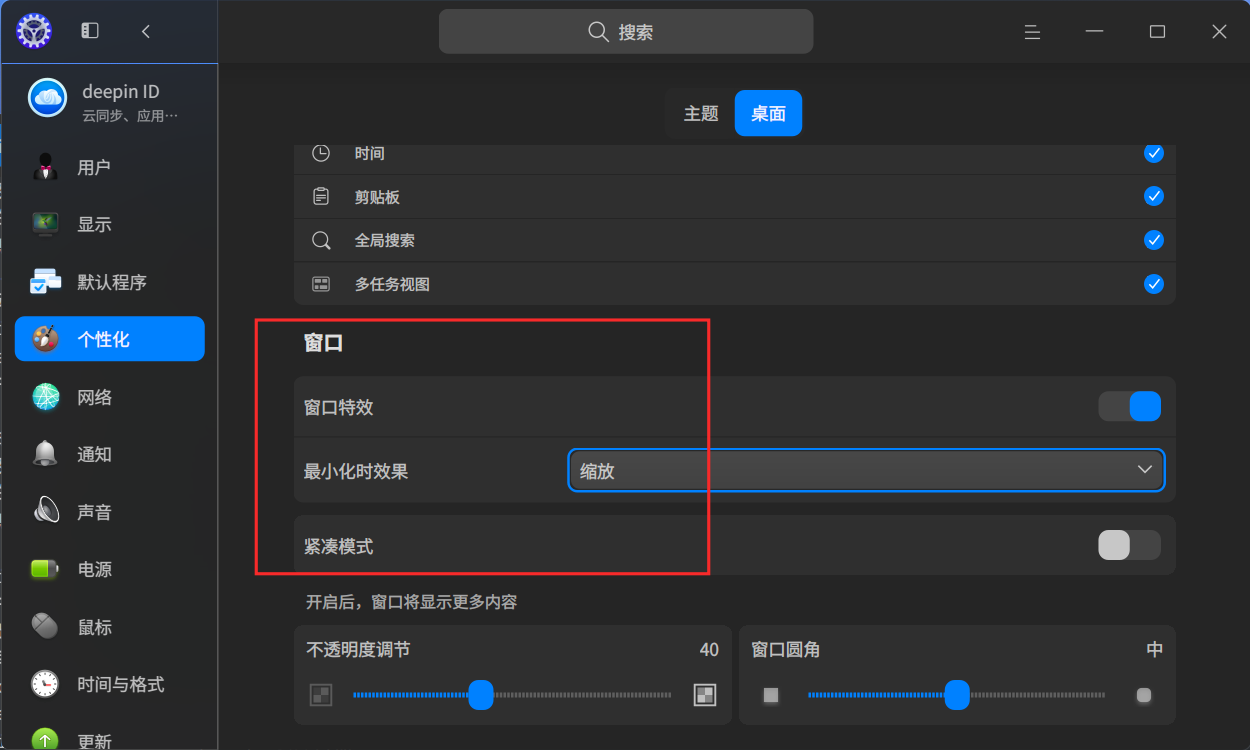Click the Control Center gear logo icon

click(34, 31)
